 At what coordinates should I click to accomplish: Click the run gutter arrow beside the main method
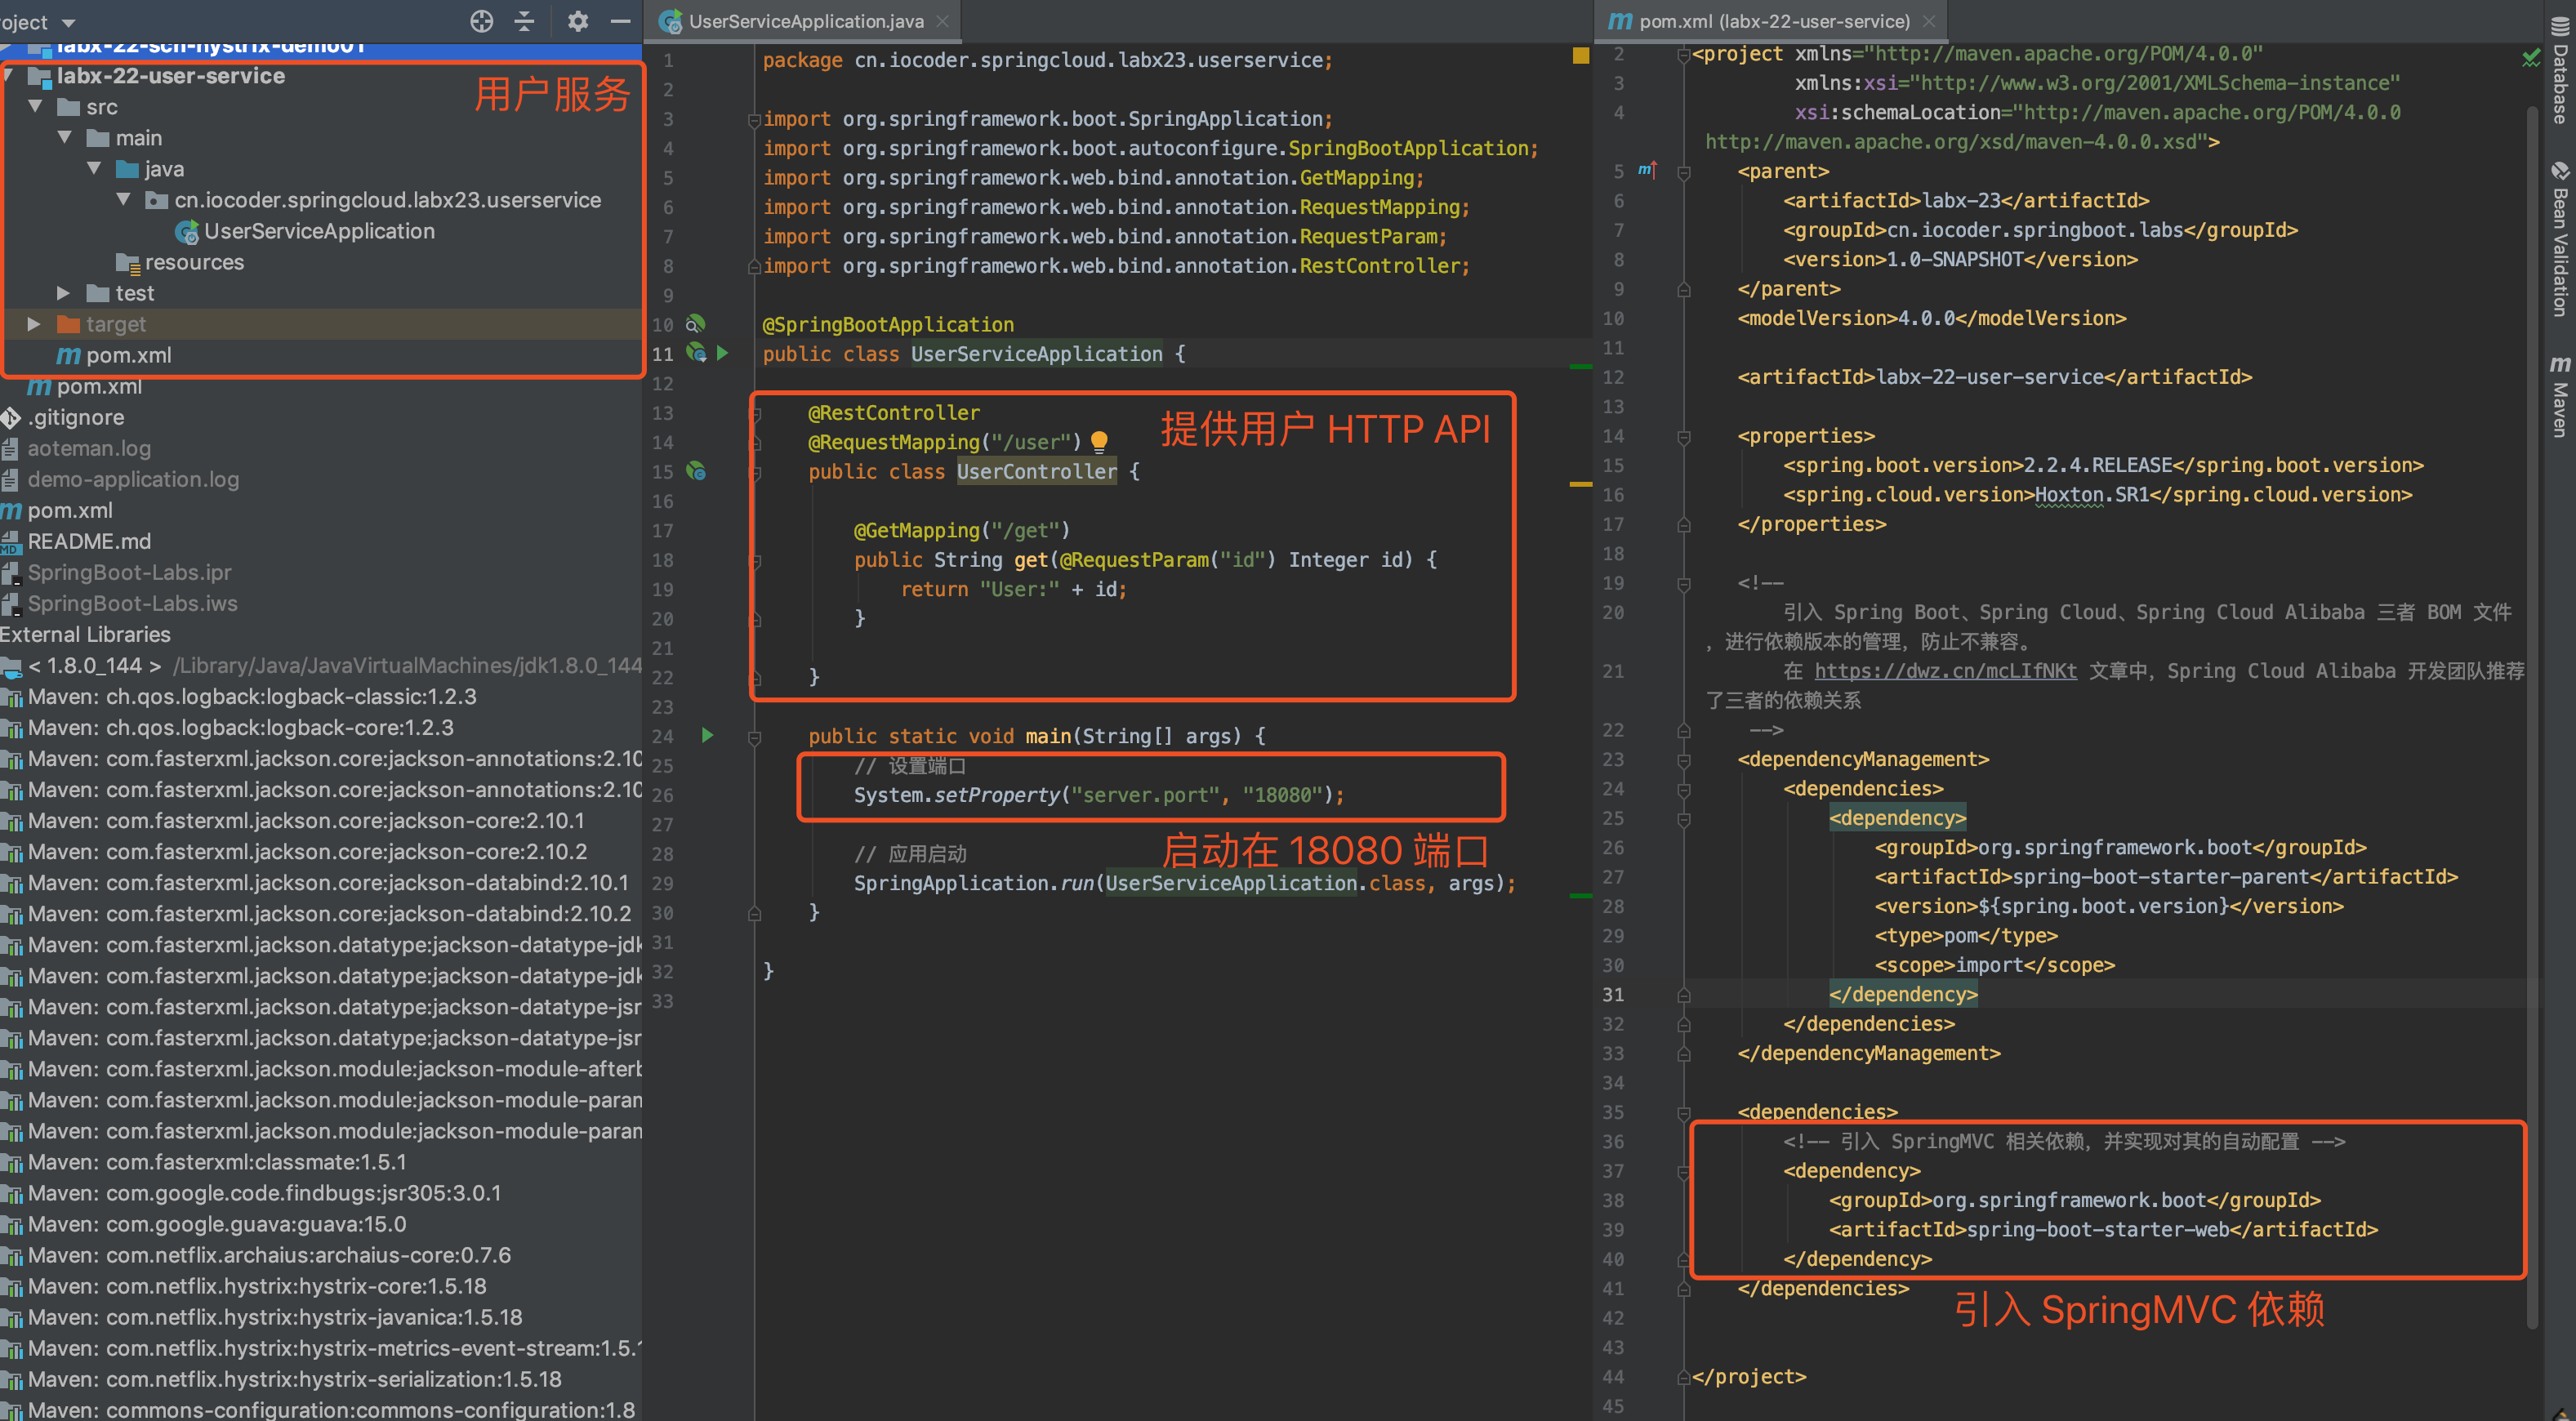pyautogui.click(x=708, y=736)
